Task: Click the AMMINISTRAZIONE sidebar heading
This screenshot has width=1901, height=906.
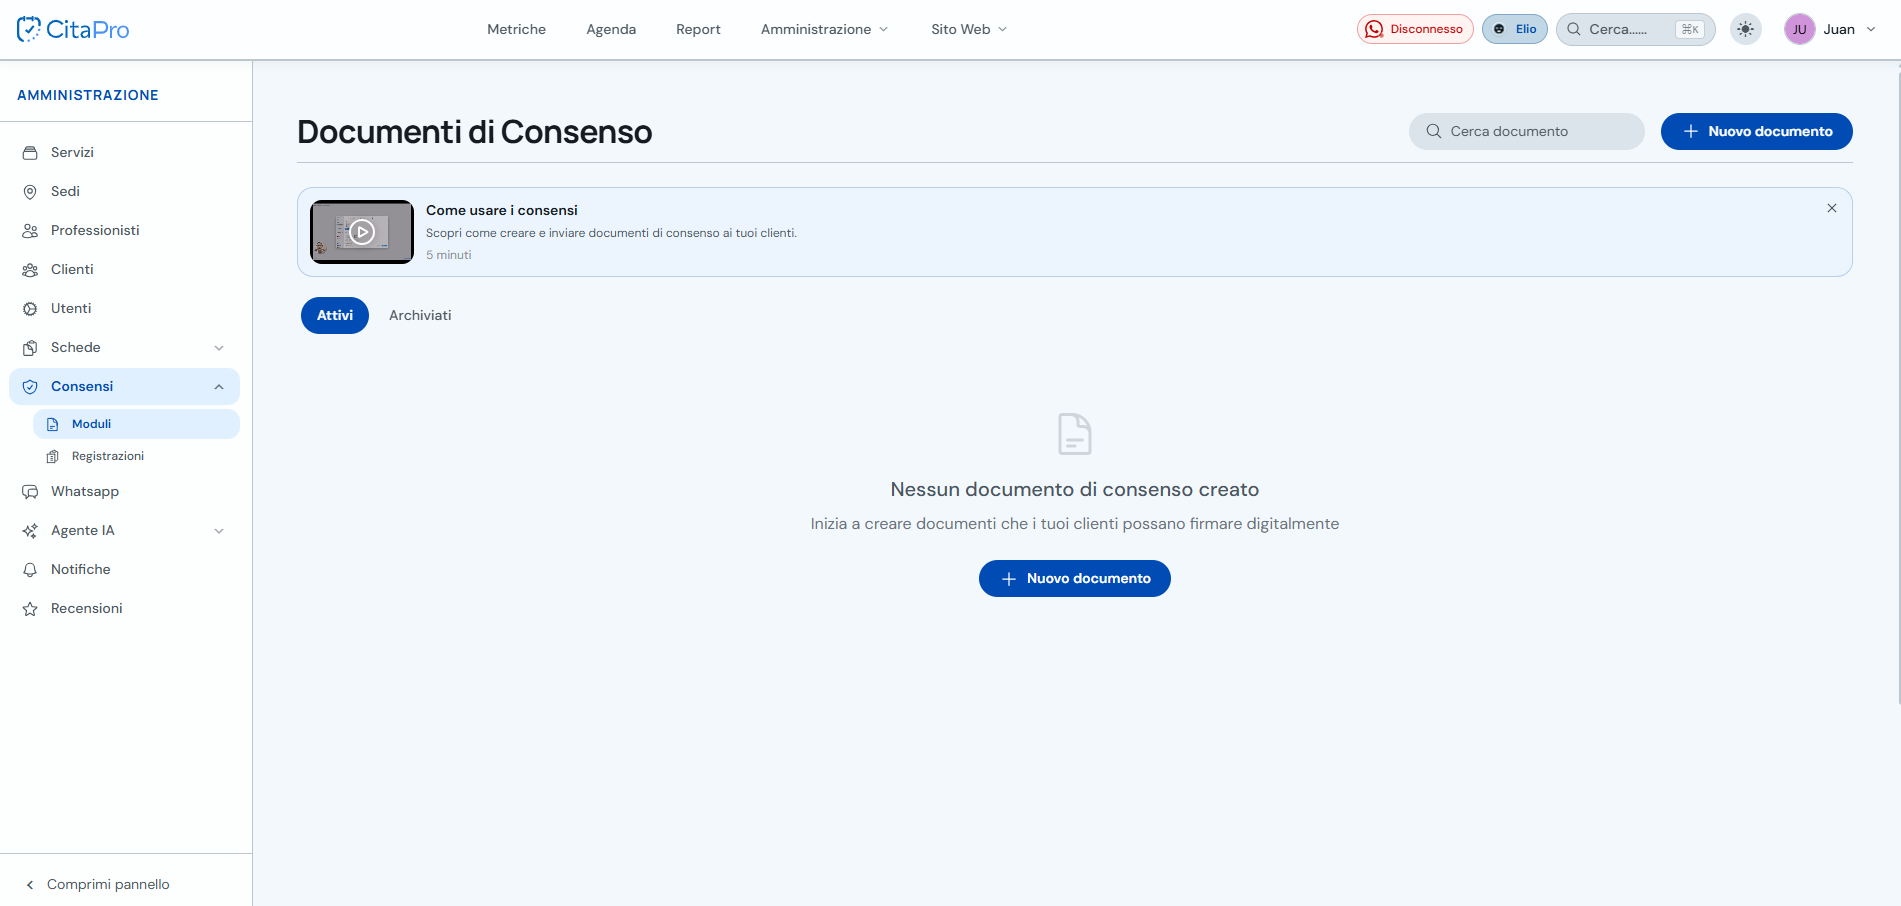Action: click(x=88, y=95)
